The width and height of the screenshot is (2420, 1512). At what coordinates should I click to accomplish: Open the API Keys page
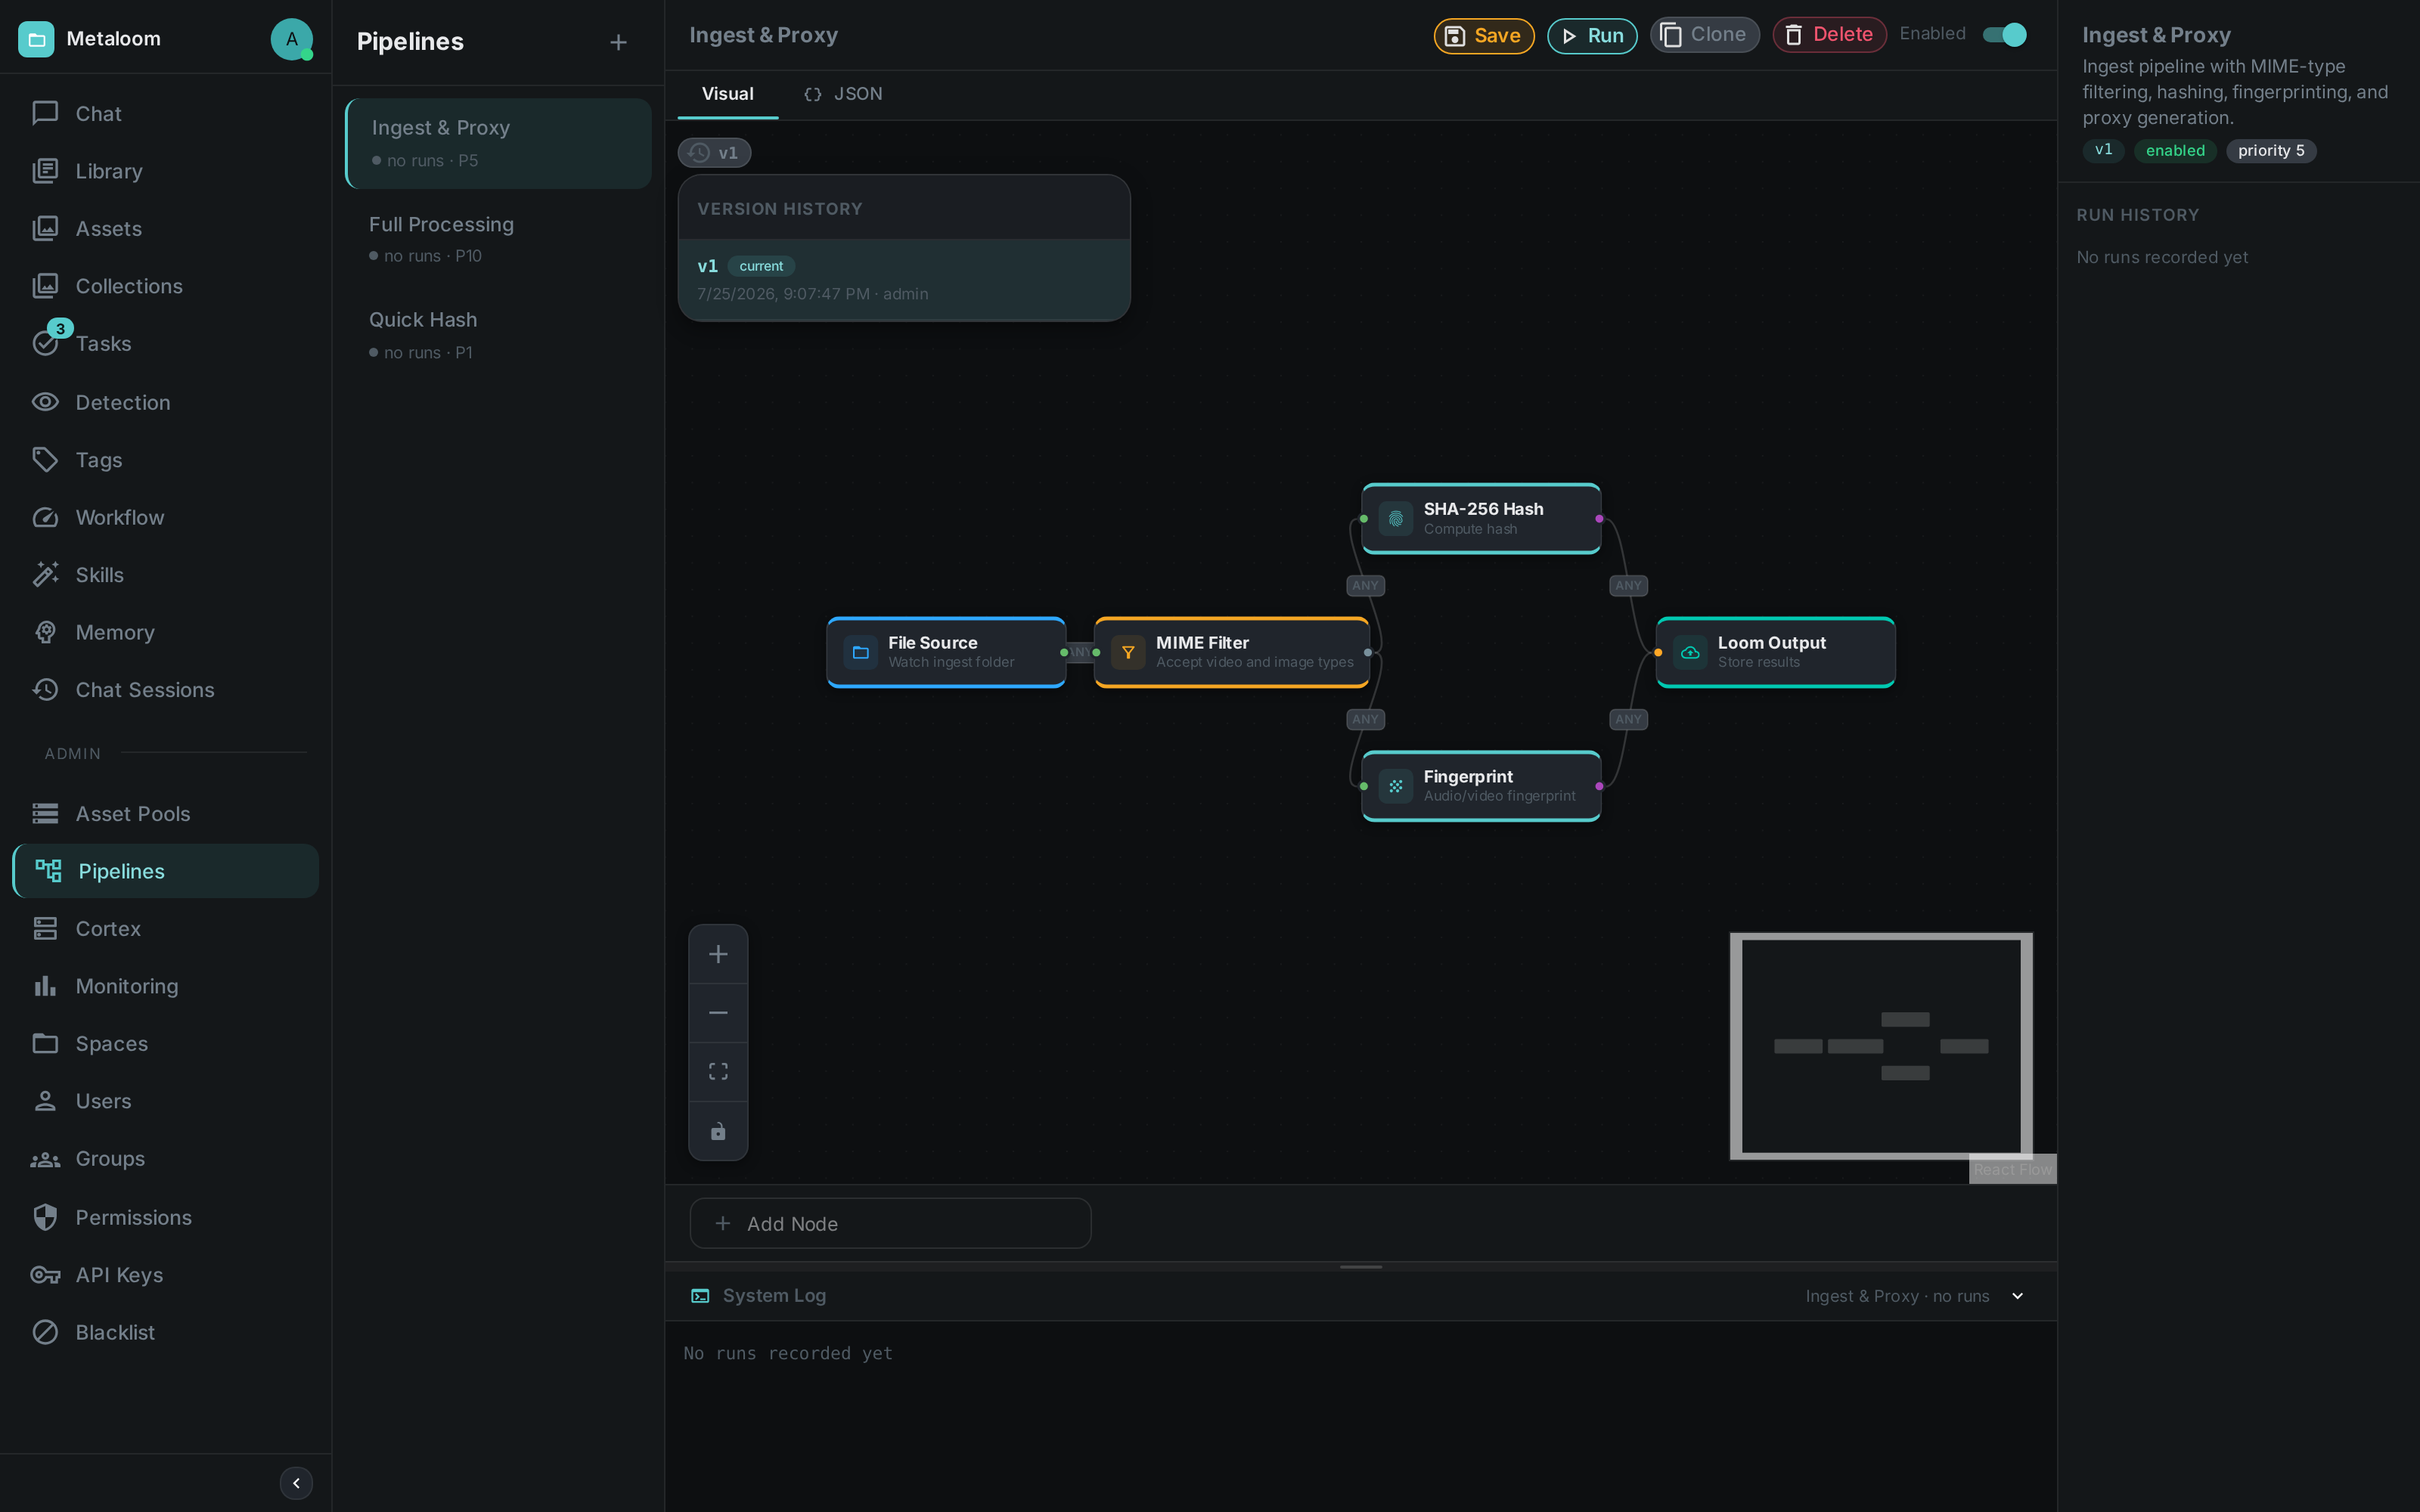click(165, 1275)
